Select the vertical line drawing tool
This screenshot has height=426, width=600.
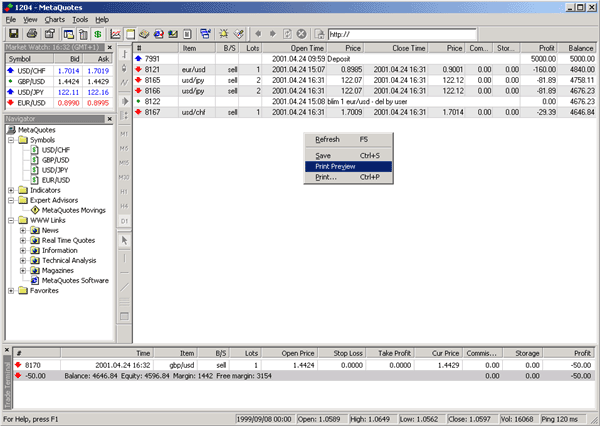(x=124, y=259)
